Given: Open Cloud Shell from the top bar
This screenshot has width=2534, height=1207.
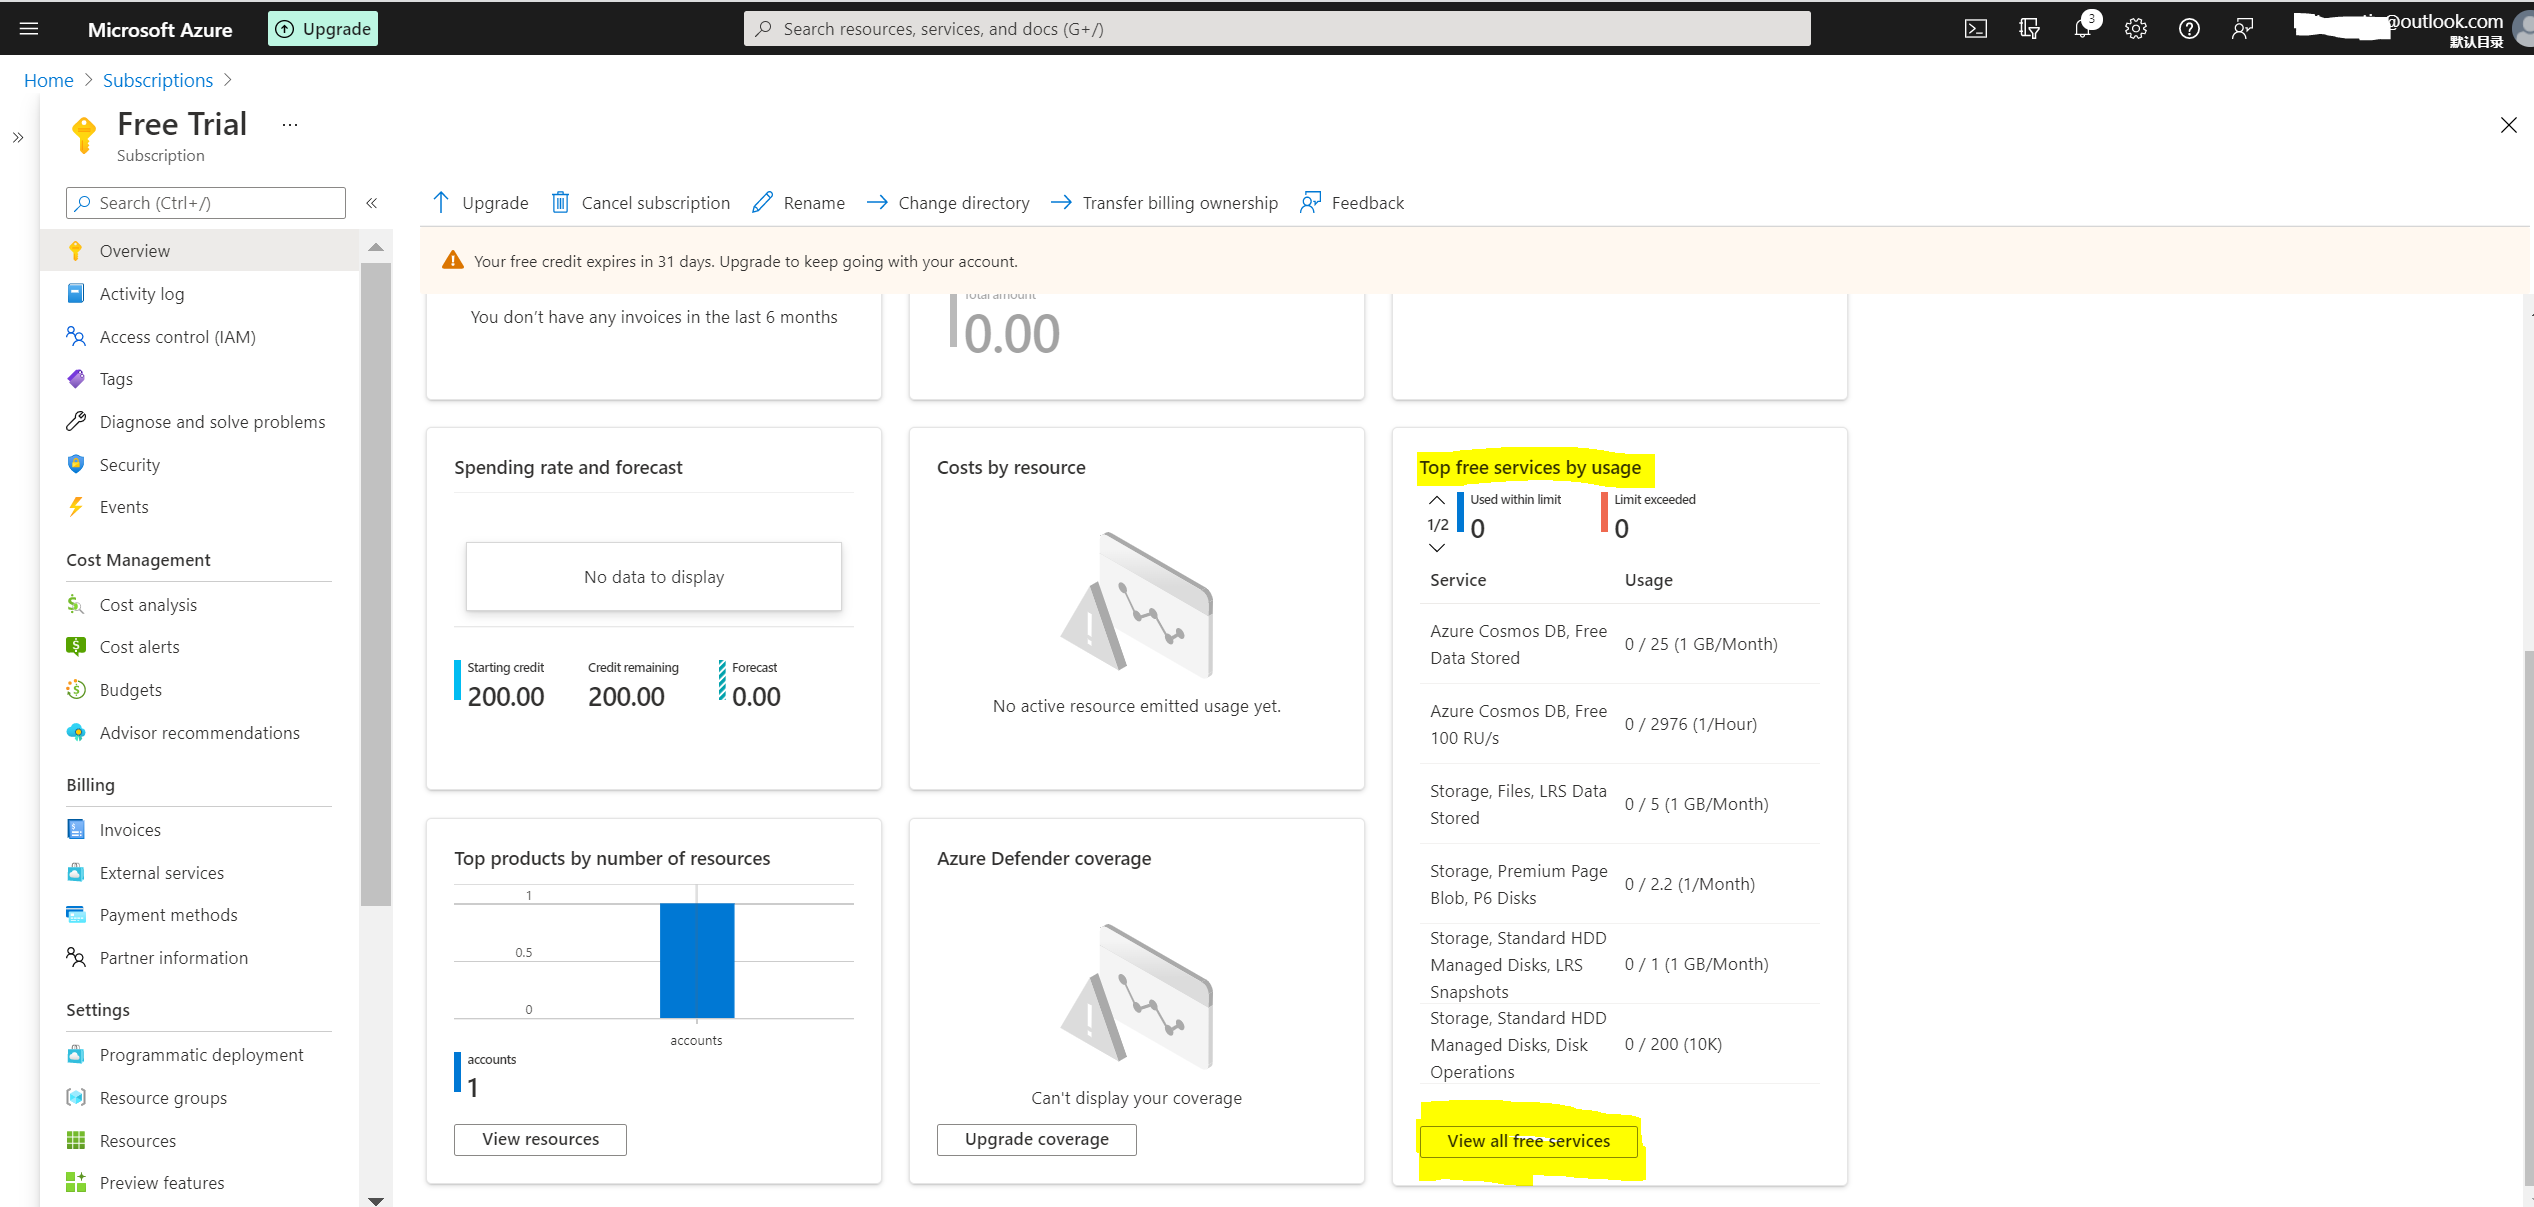Looking at the screenshot, I should click(x=1976, y=28).
